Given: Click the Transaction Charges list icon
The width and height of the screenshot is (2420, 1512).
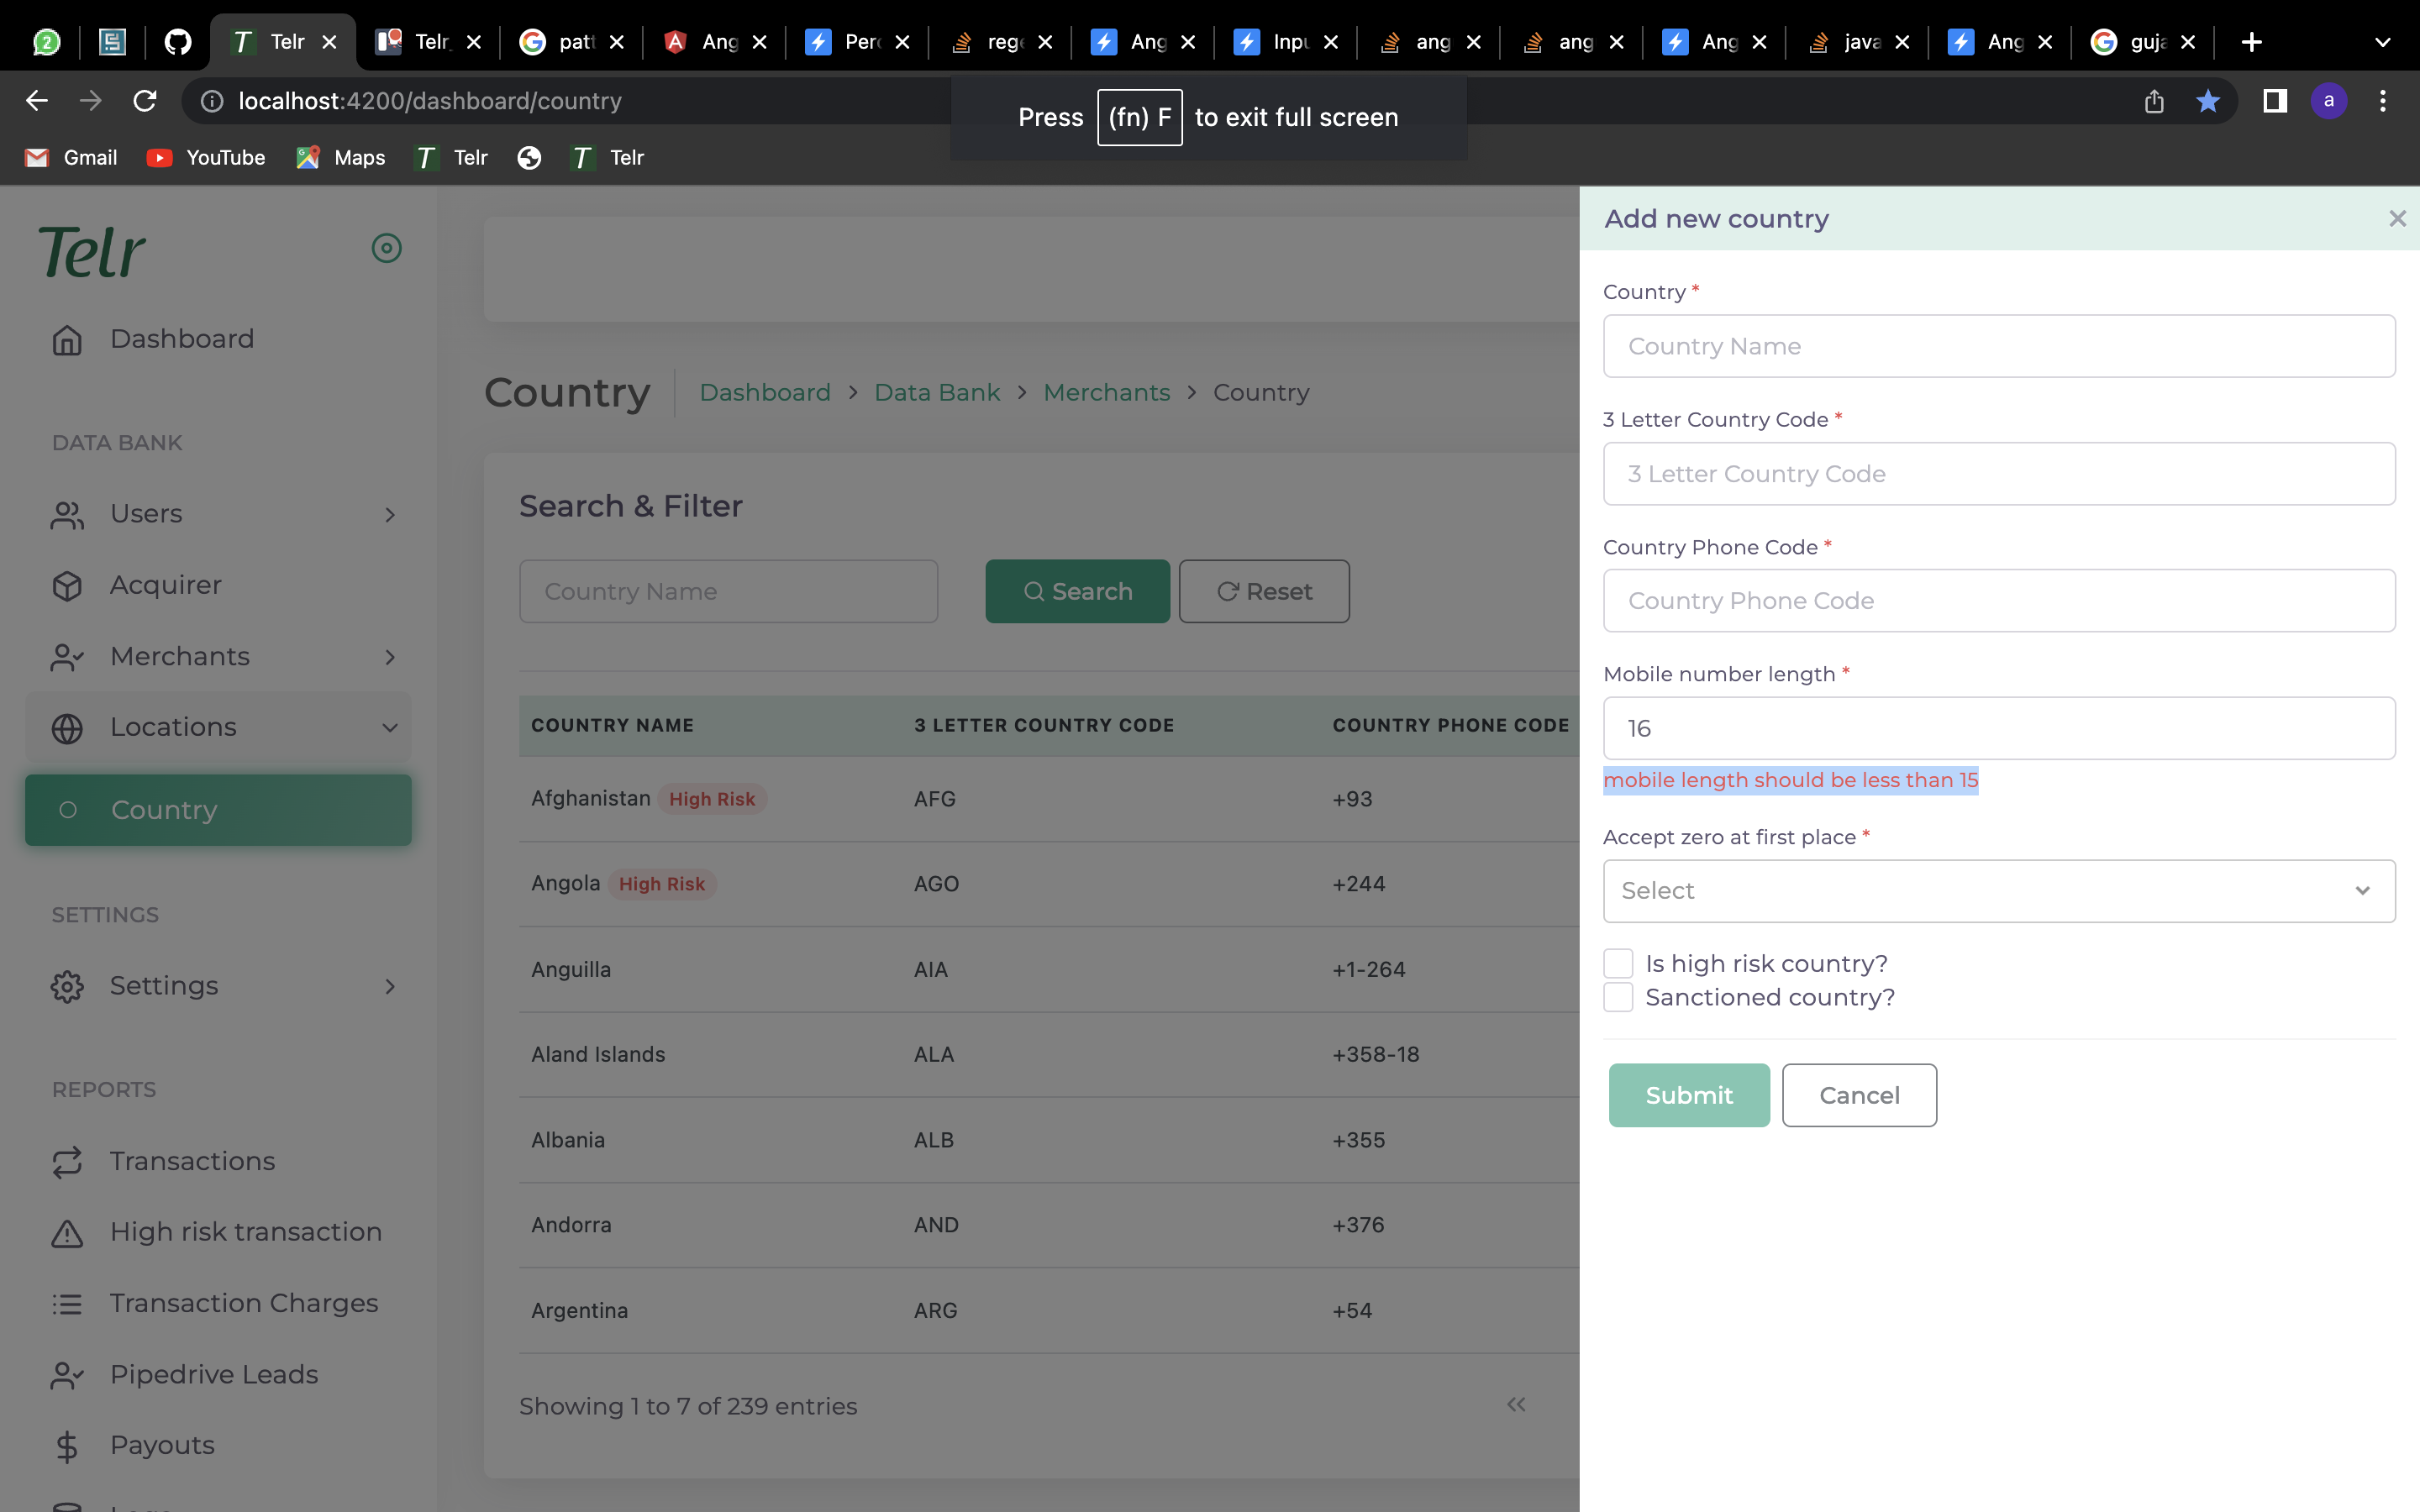Looking at the screenshot, I should [x=67, y=1304].
